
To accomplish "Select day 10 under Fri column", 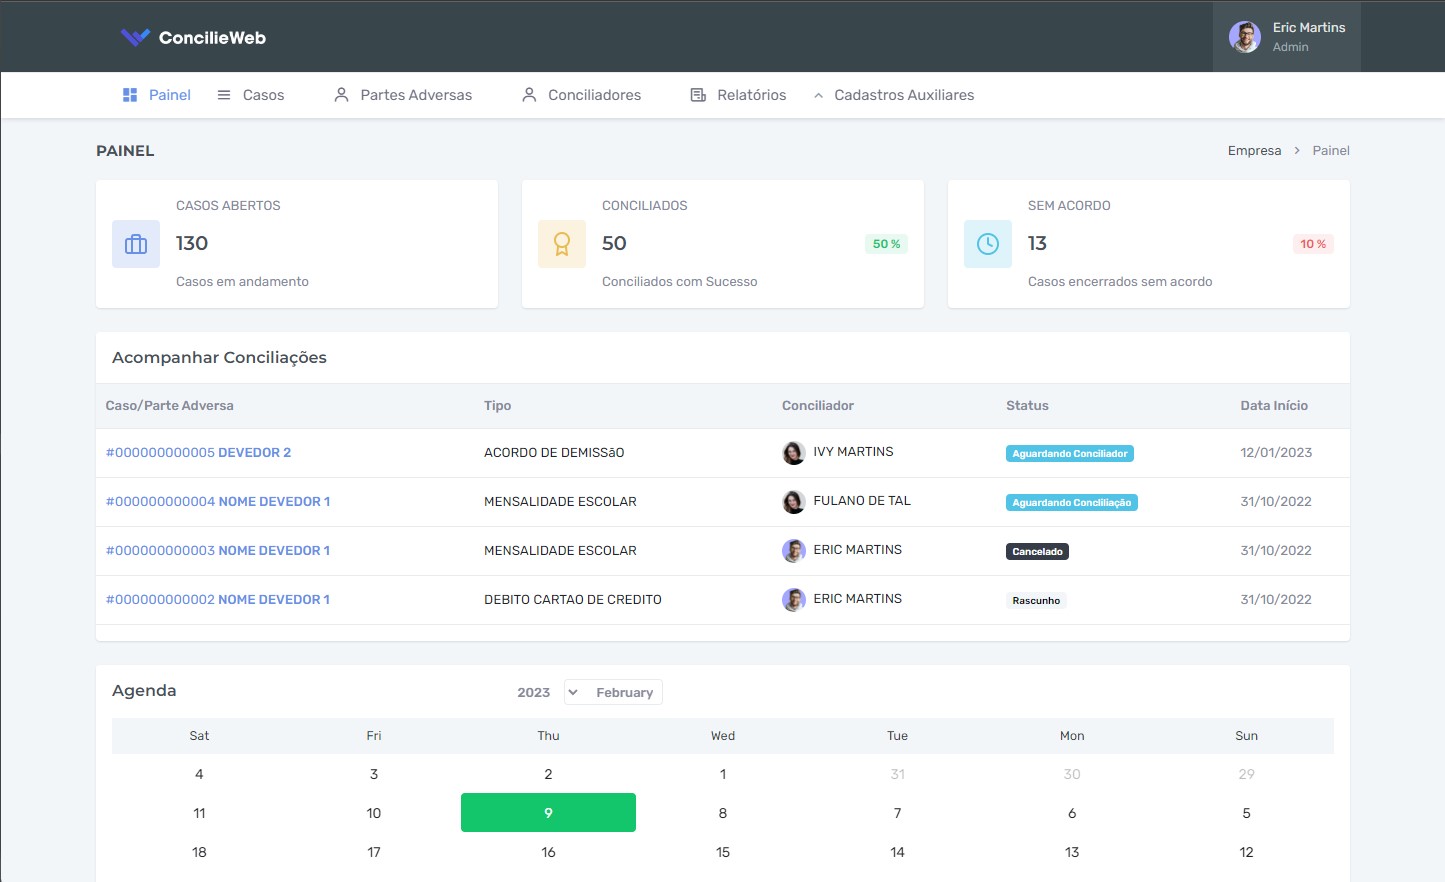I will click(x=374, y=813).
